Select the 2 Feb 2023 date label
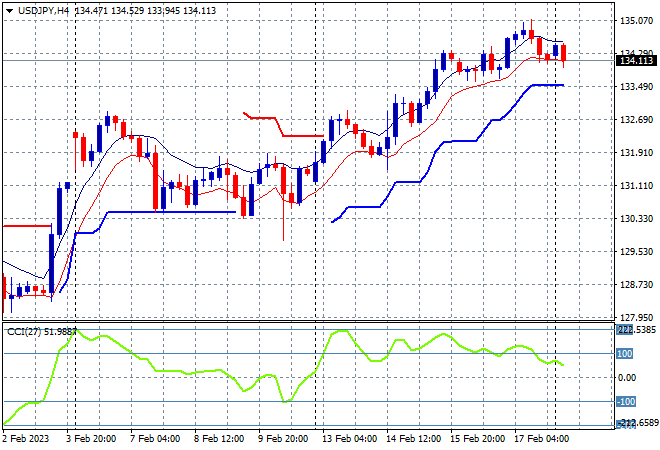660x450 pixels. 26,439
